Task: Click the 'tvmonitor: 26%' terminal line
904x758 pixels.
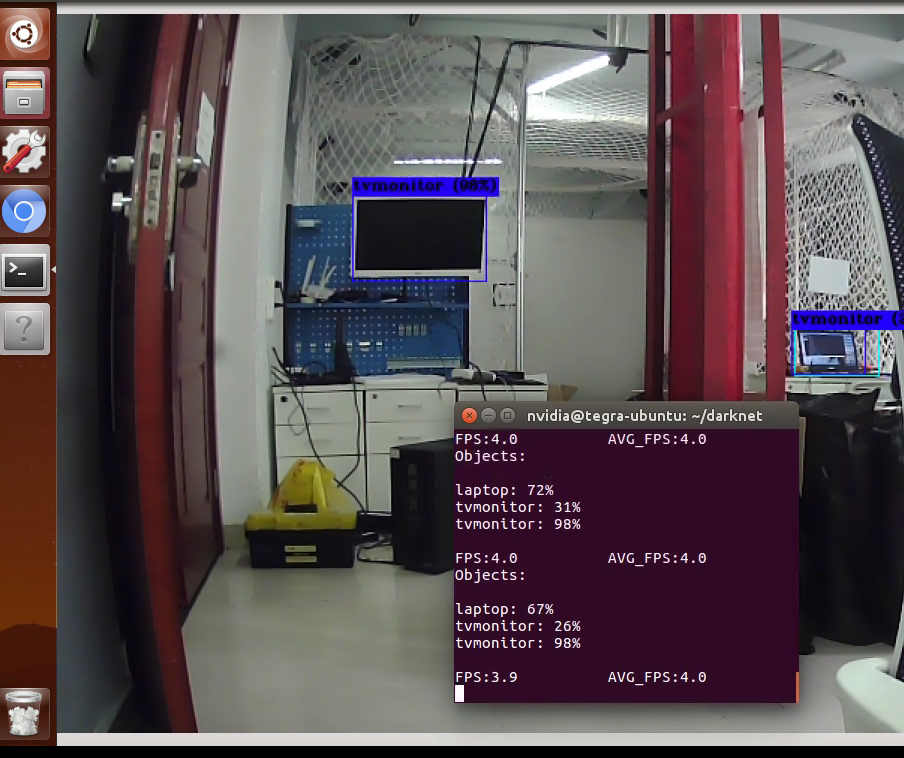Action: tap(518, 626)
